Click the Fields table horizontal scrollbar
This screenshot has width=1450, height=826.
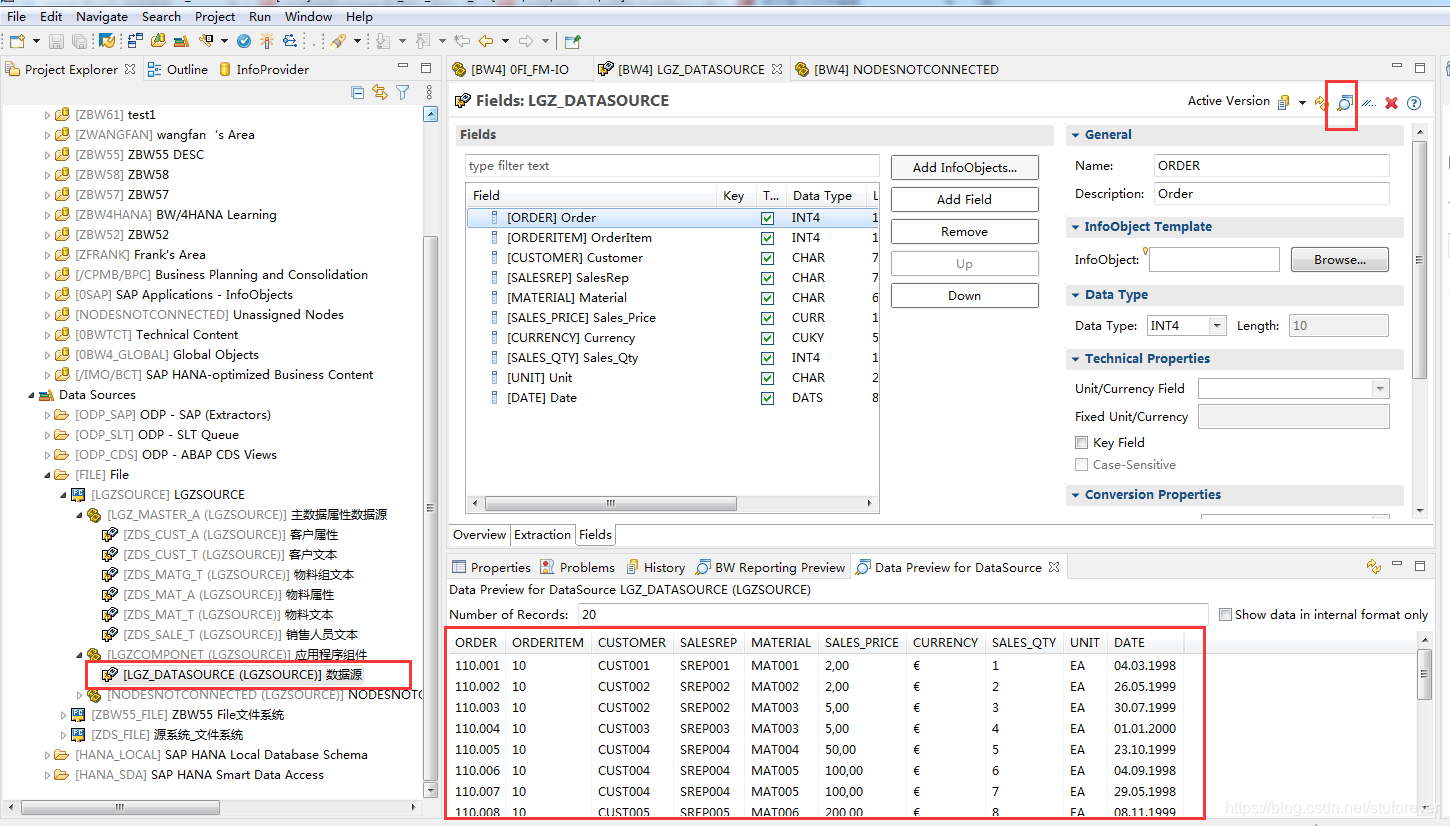672,503
